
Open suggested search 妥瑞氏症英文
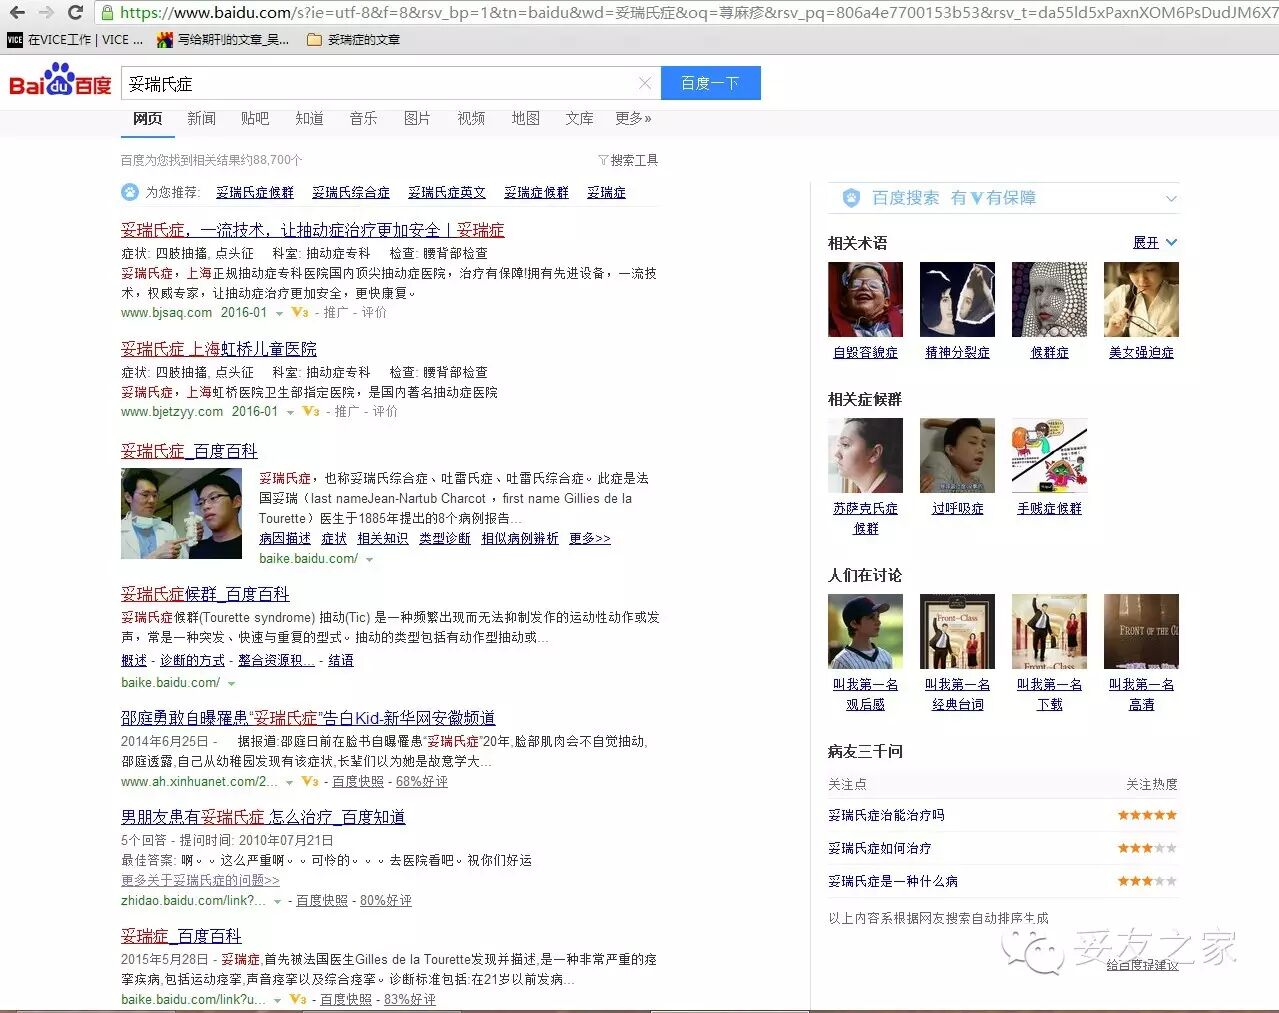pyautogui.click(x=447, y=192)
